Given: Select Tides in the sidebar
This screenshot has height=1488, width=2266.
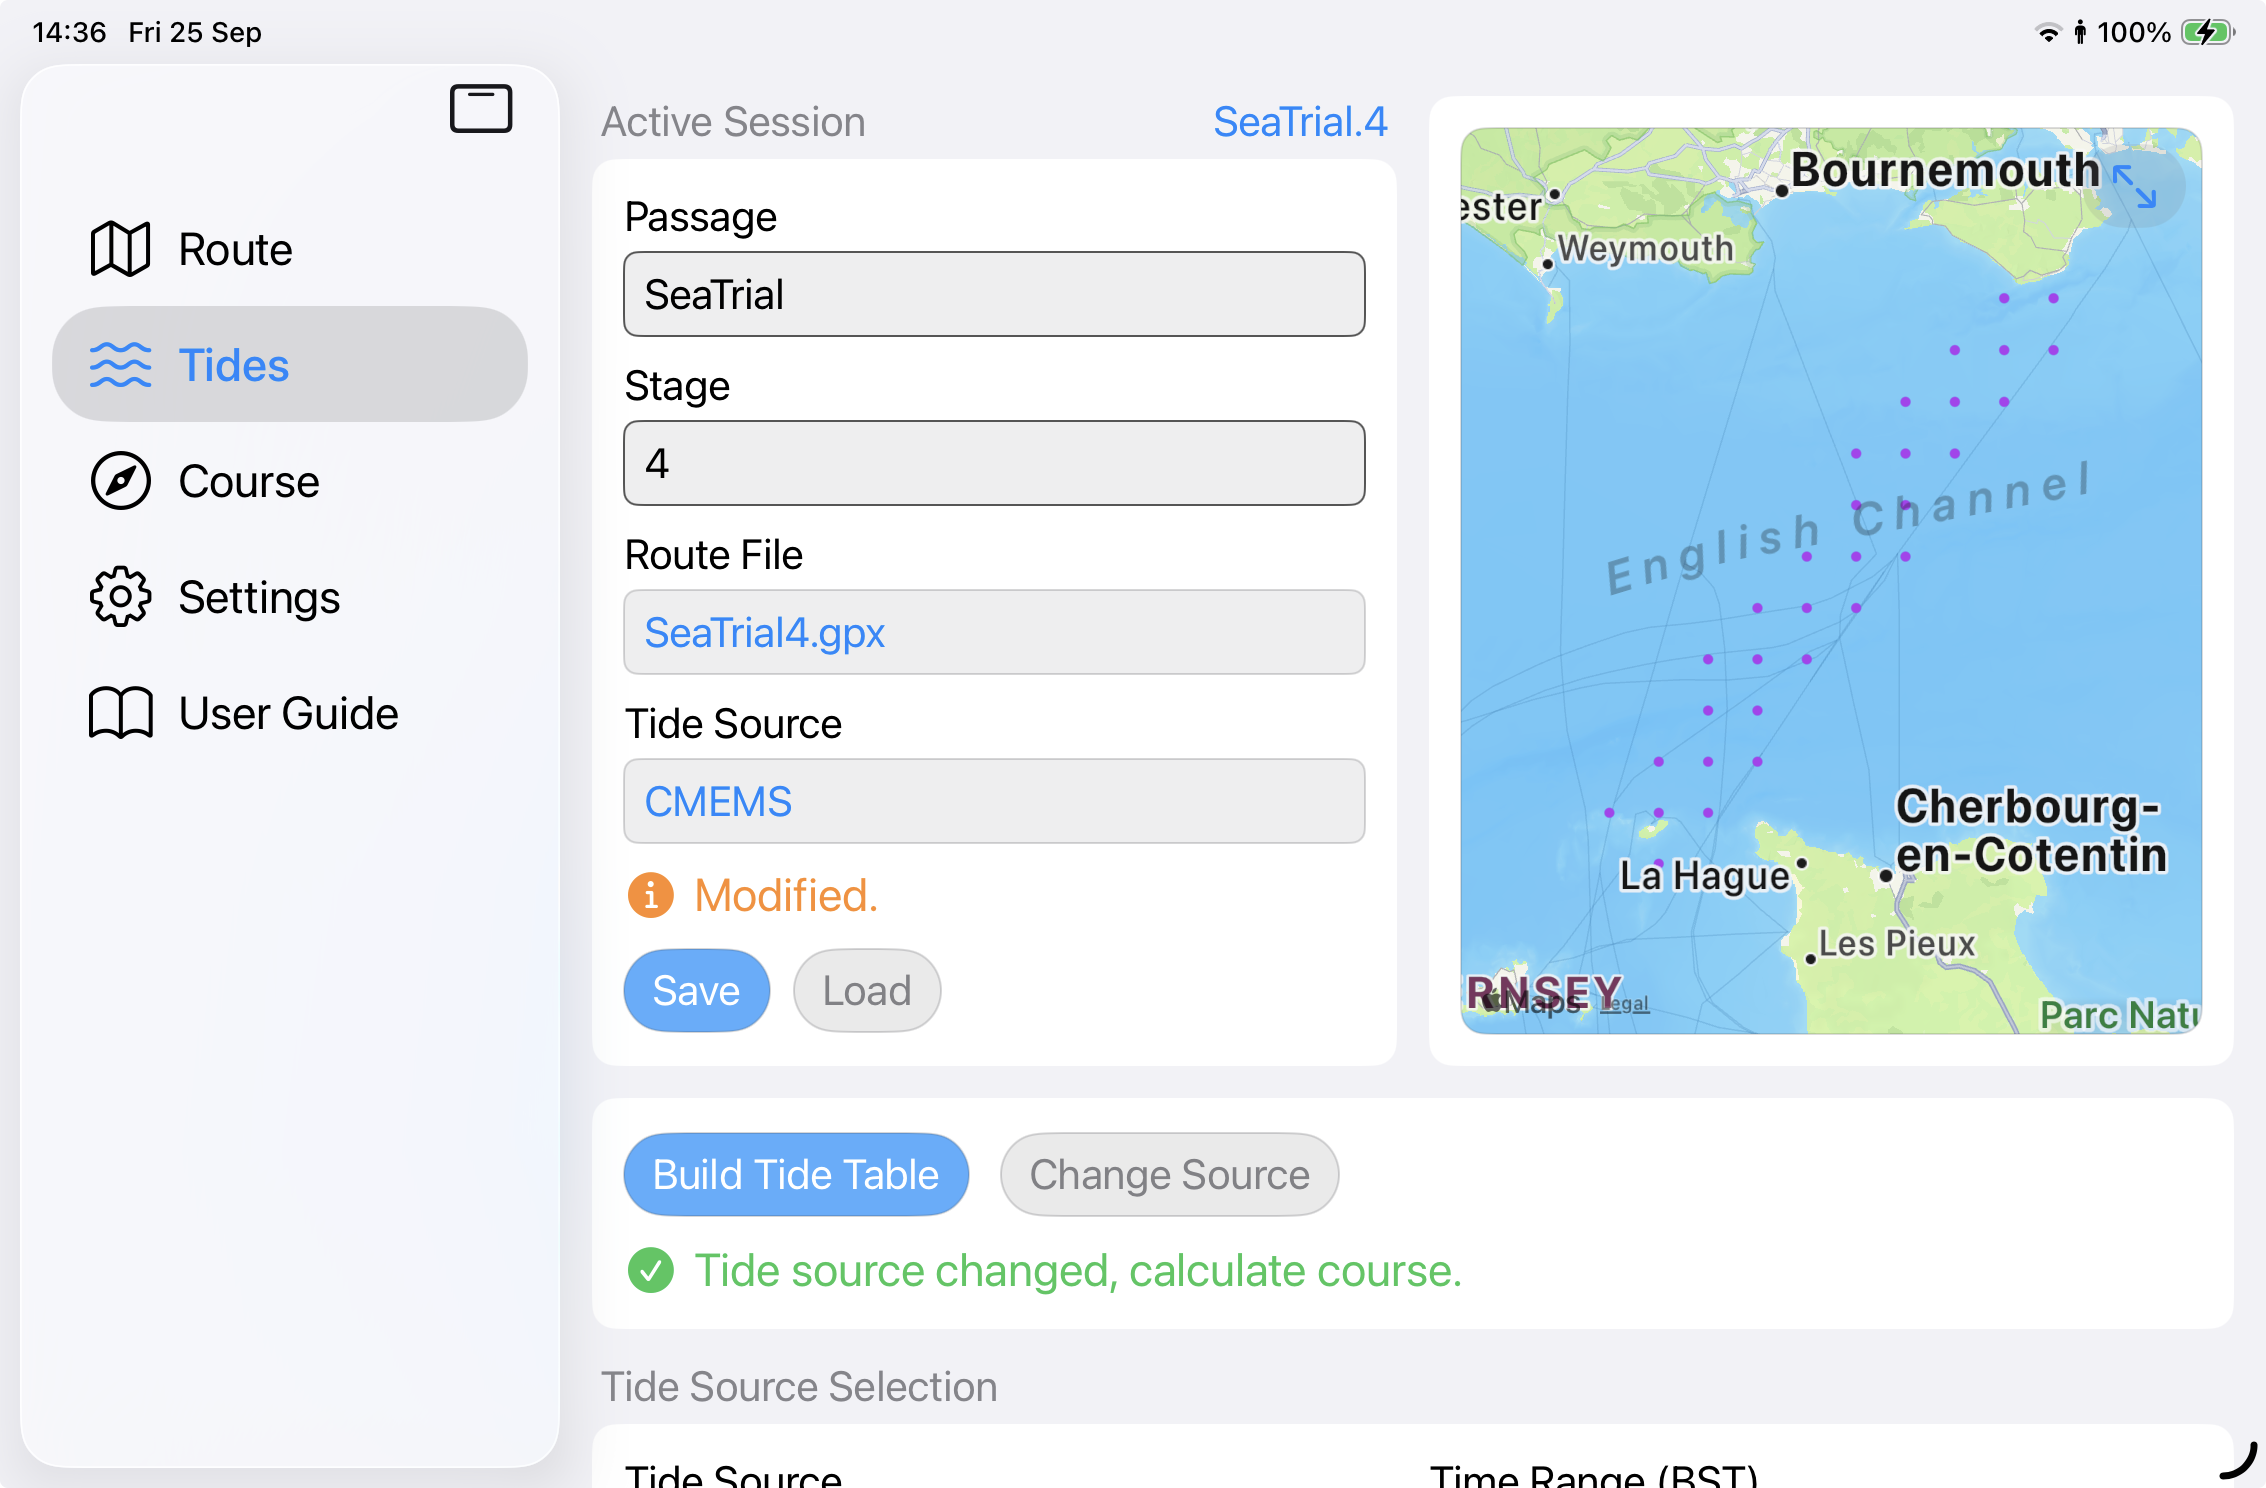Looking at the screenshot, I should click(290, 365).
